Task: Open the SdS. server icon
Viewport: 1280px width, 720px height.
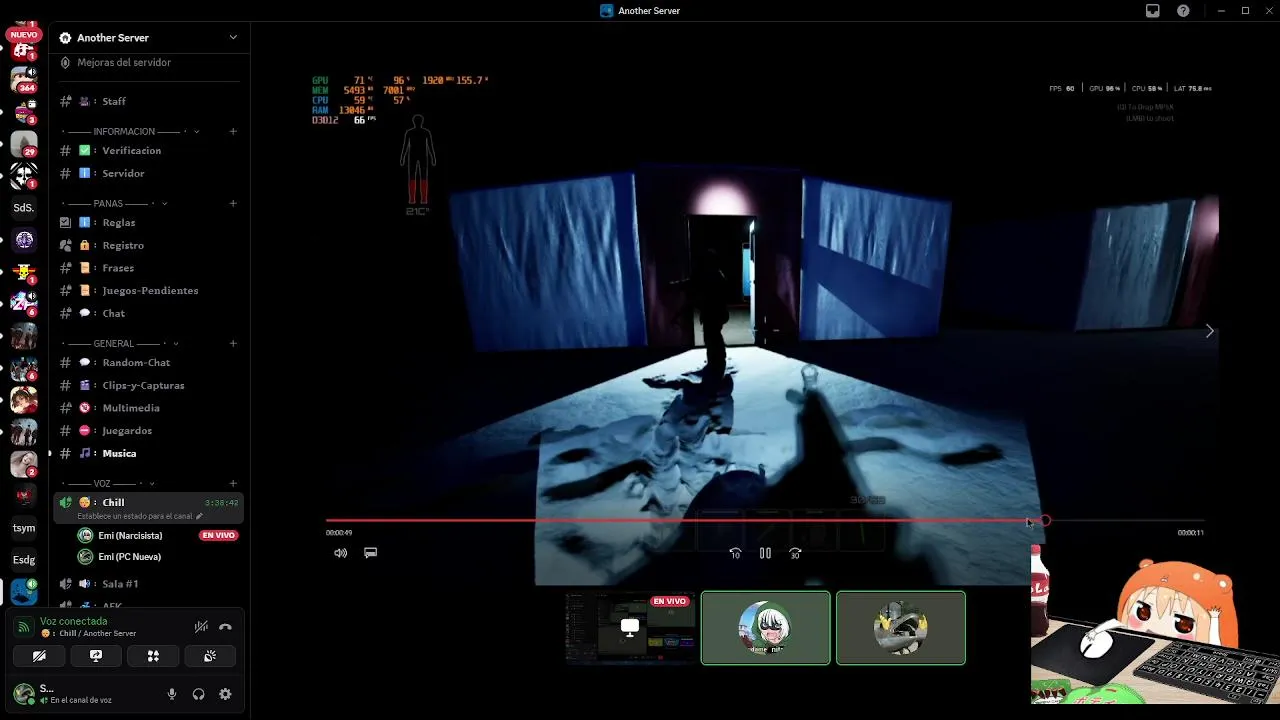Action: click(24, 208)
